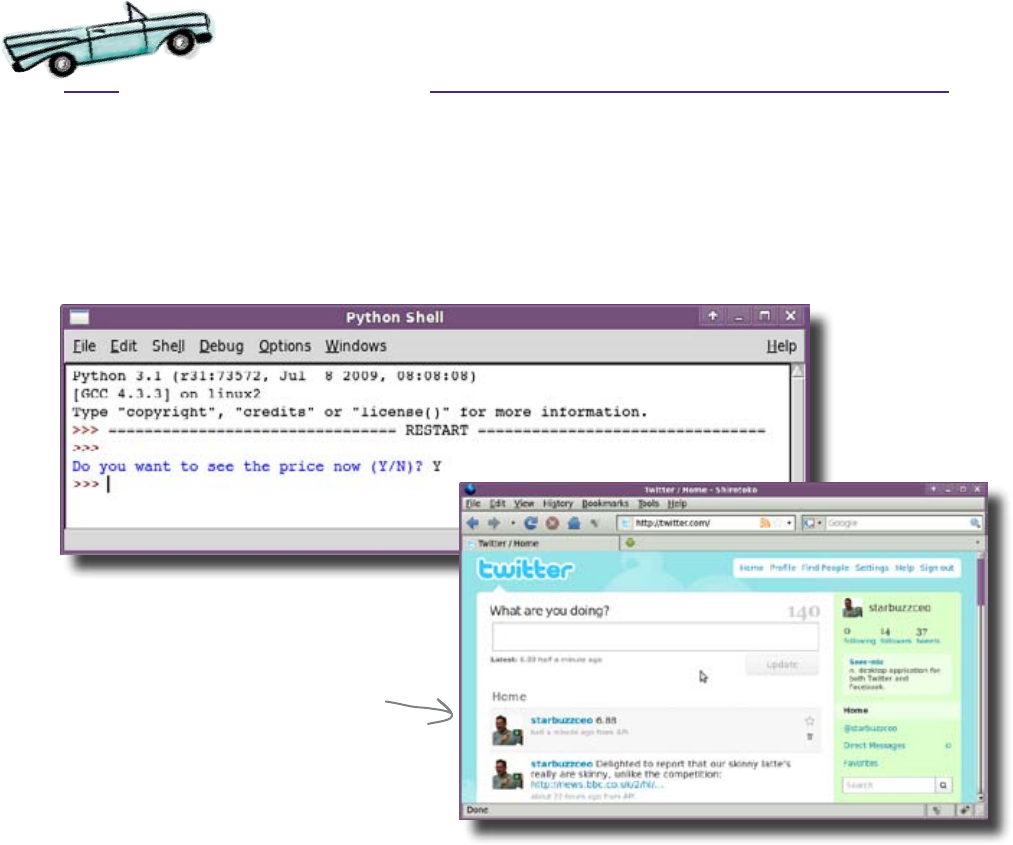Click the following count in the profile sidebar

pos(859,636)
